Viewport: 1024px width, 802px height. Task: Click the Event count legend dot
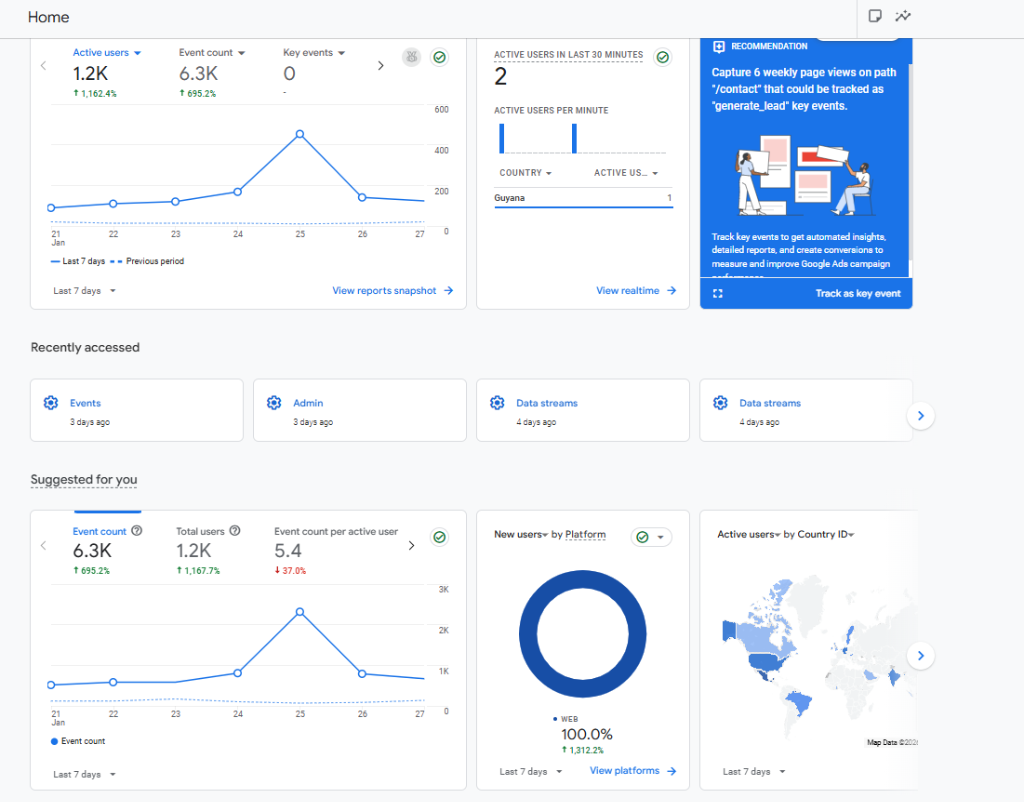(x=54, y=741)
